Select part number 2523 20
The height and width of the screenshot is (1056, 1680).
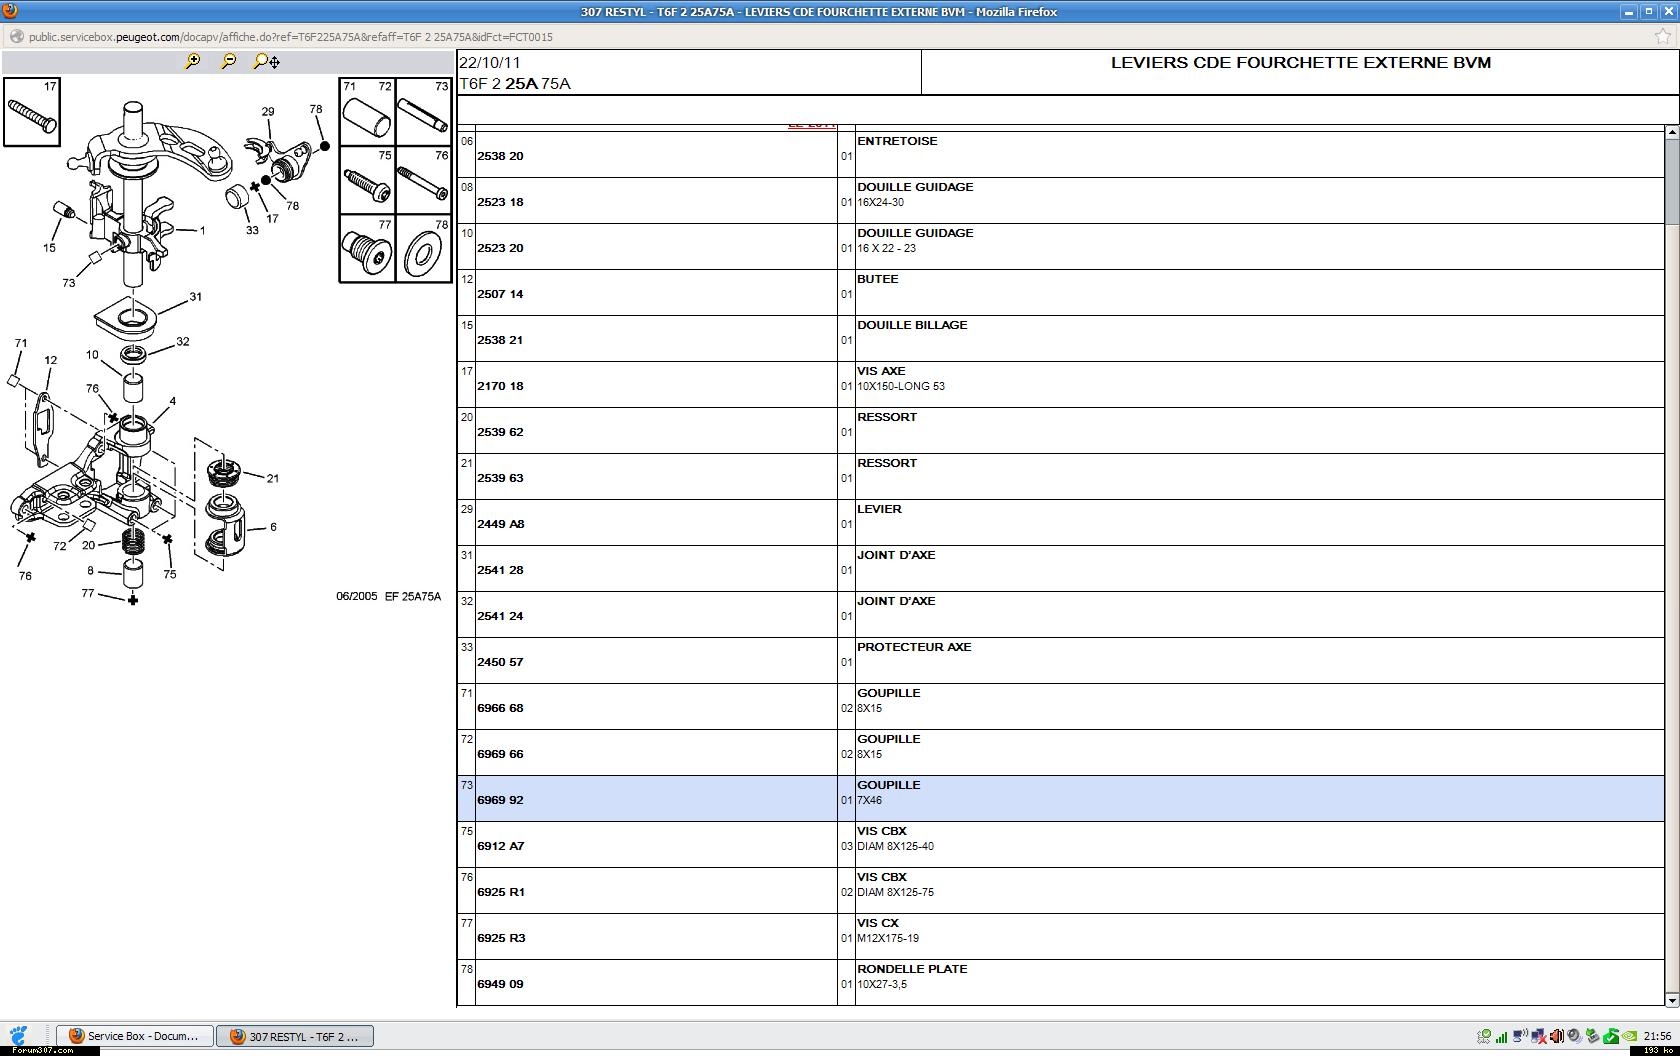(x=500, y=248)
